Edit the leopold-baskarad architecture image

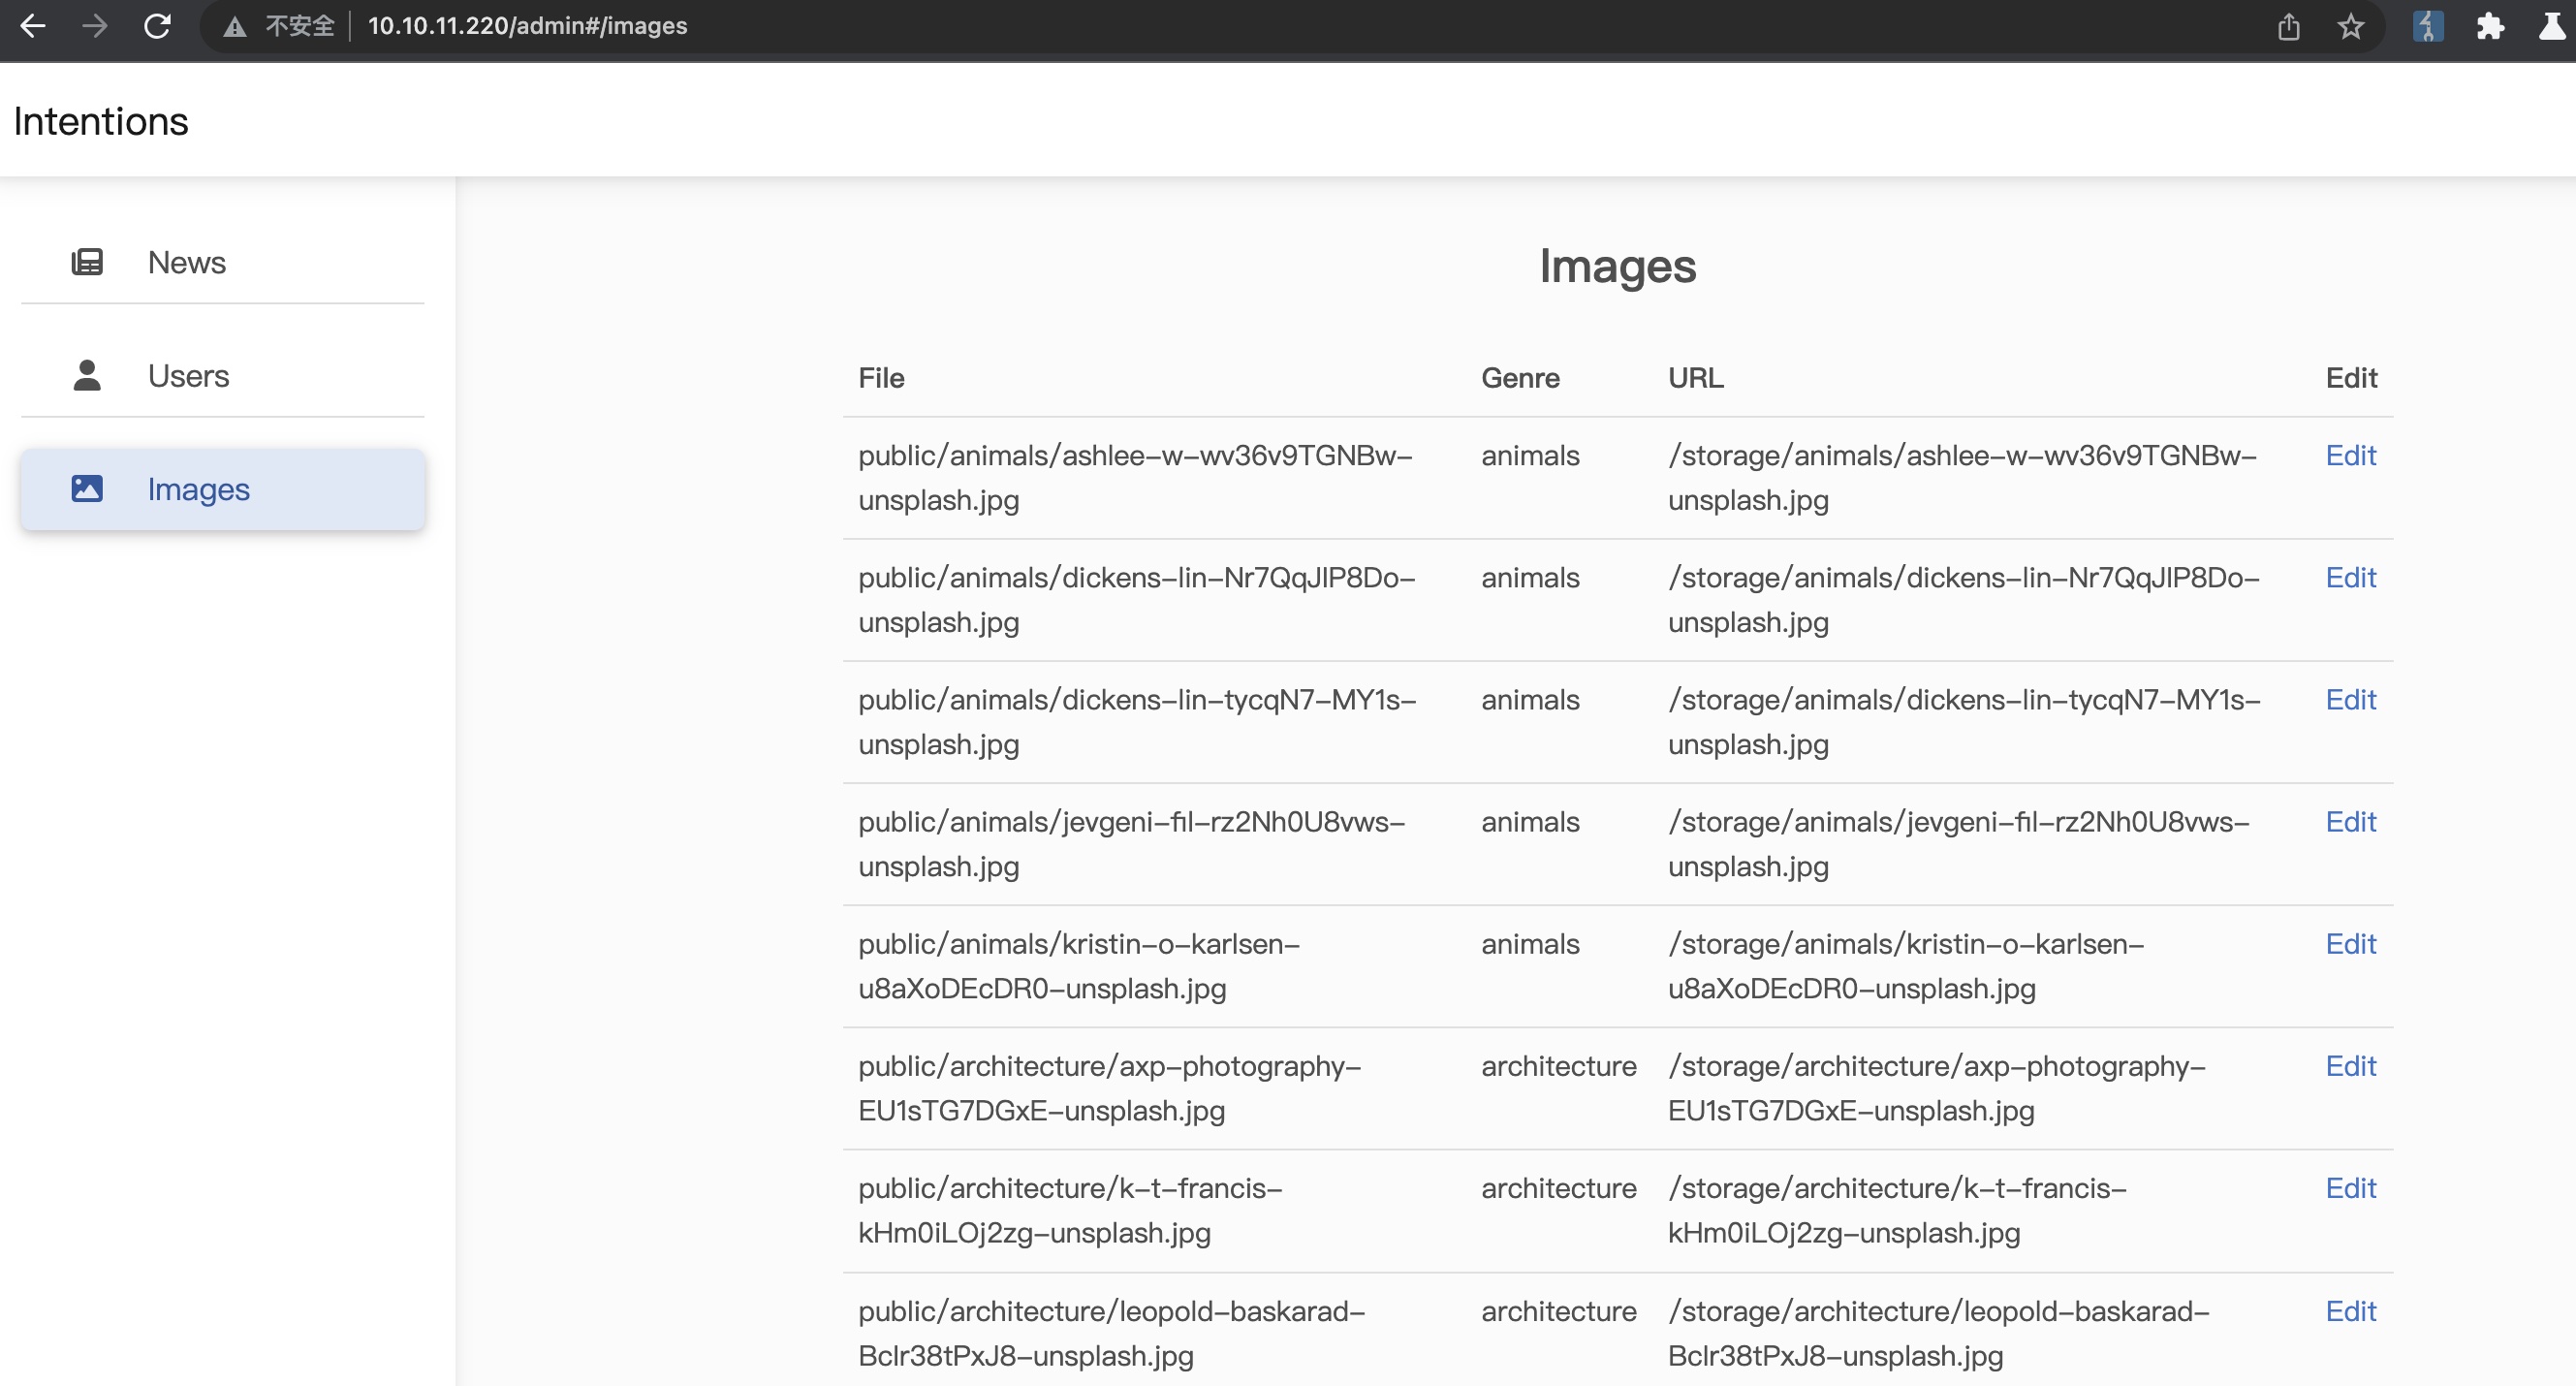click(2350, 1310)
